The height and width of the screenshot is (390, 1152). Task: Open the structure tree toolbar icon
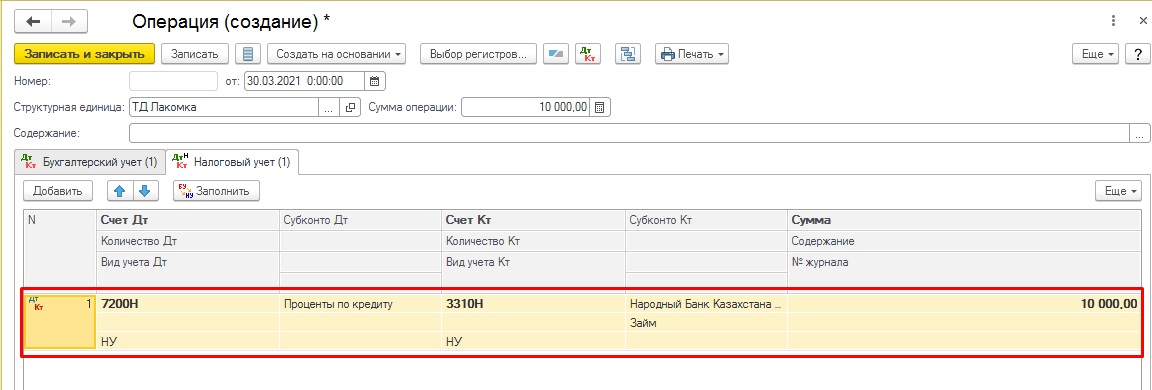click(627, 54)
